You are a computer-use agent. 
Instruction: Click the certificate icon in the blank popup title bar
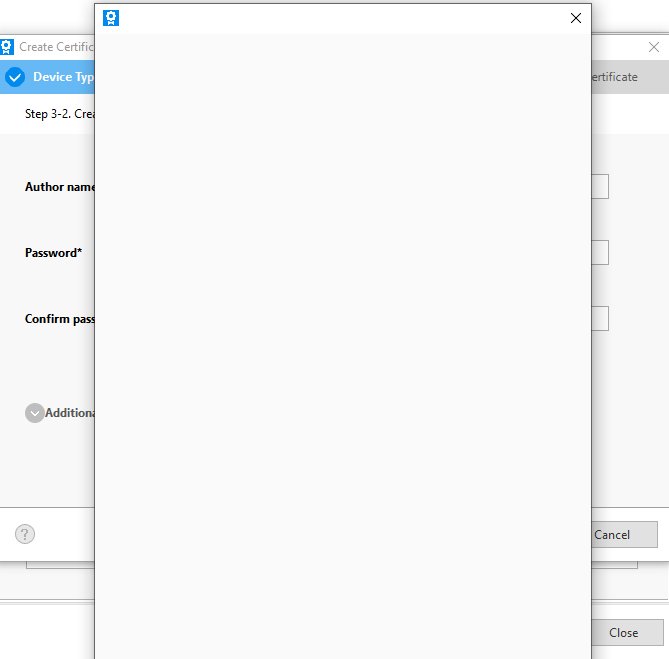click(x=111, y=18)
